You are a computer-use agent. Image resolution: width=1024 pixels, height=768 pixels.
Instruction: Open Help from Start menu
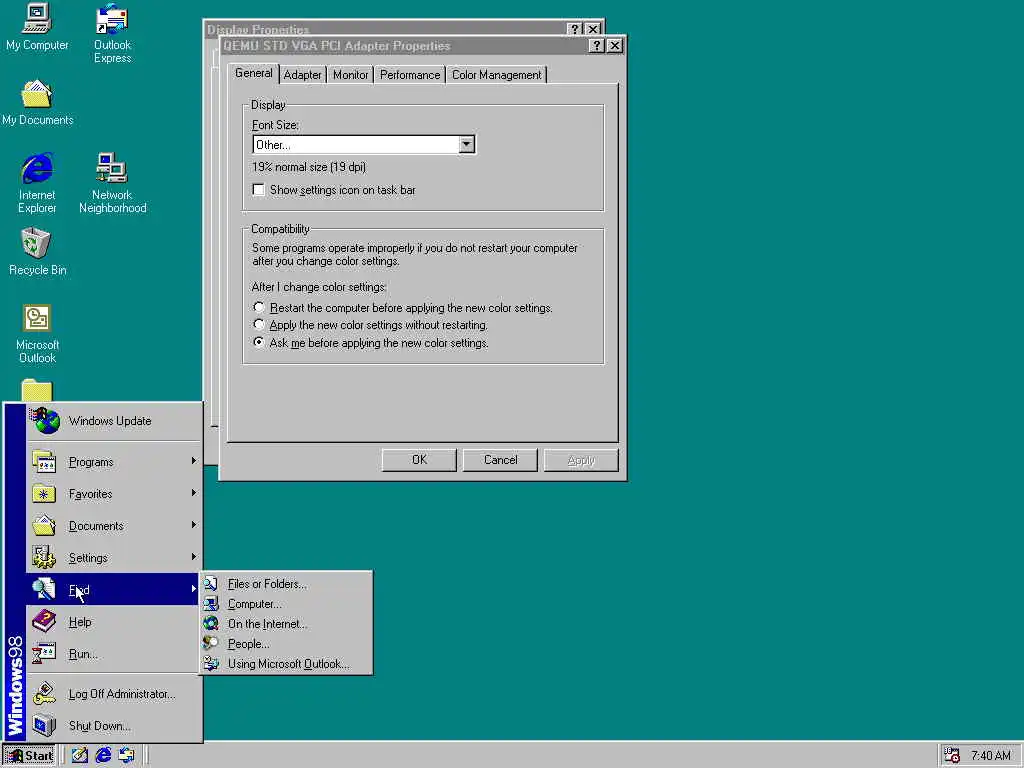point(114,622)
